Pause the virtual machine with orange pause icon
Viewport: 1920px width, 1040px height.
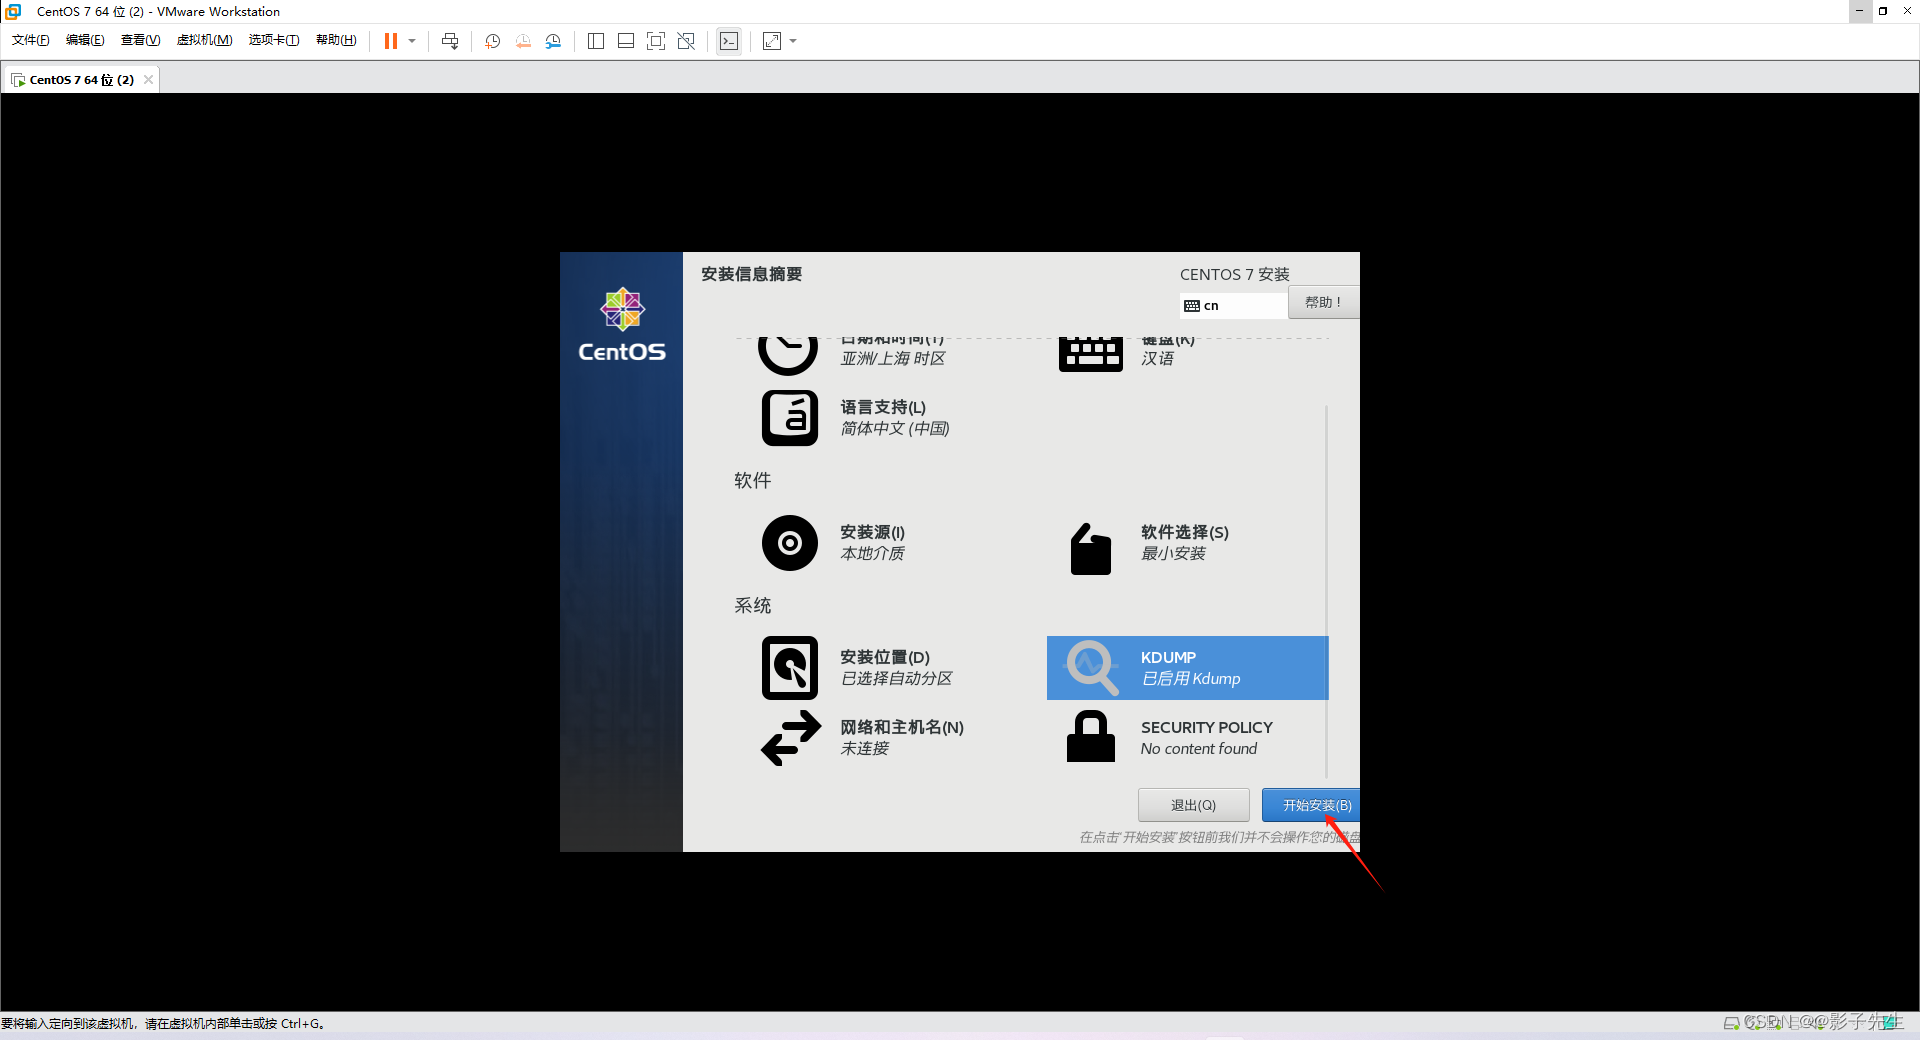391,41
